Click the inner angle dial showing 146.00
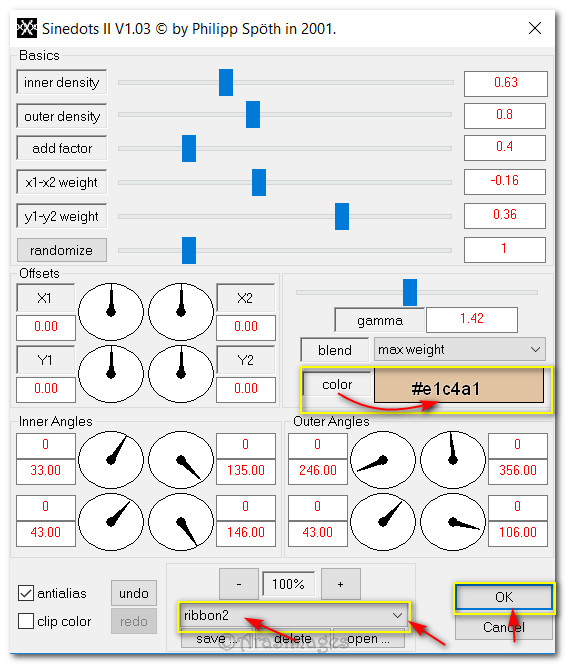This screenshot has width=566, height=665. [181, 522]
